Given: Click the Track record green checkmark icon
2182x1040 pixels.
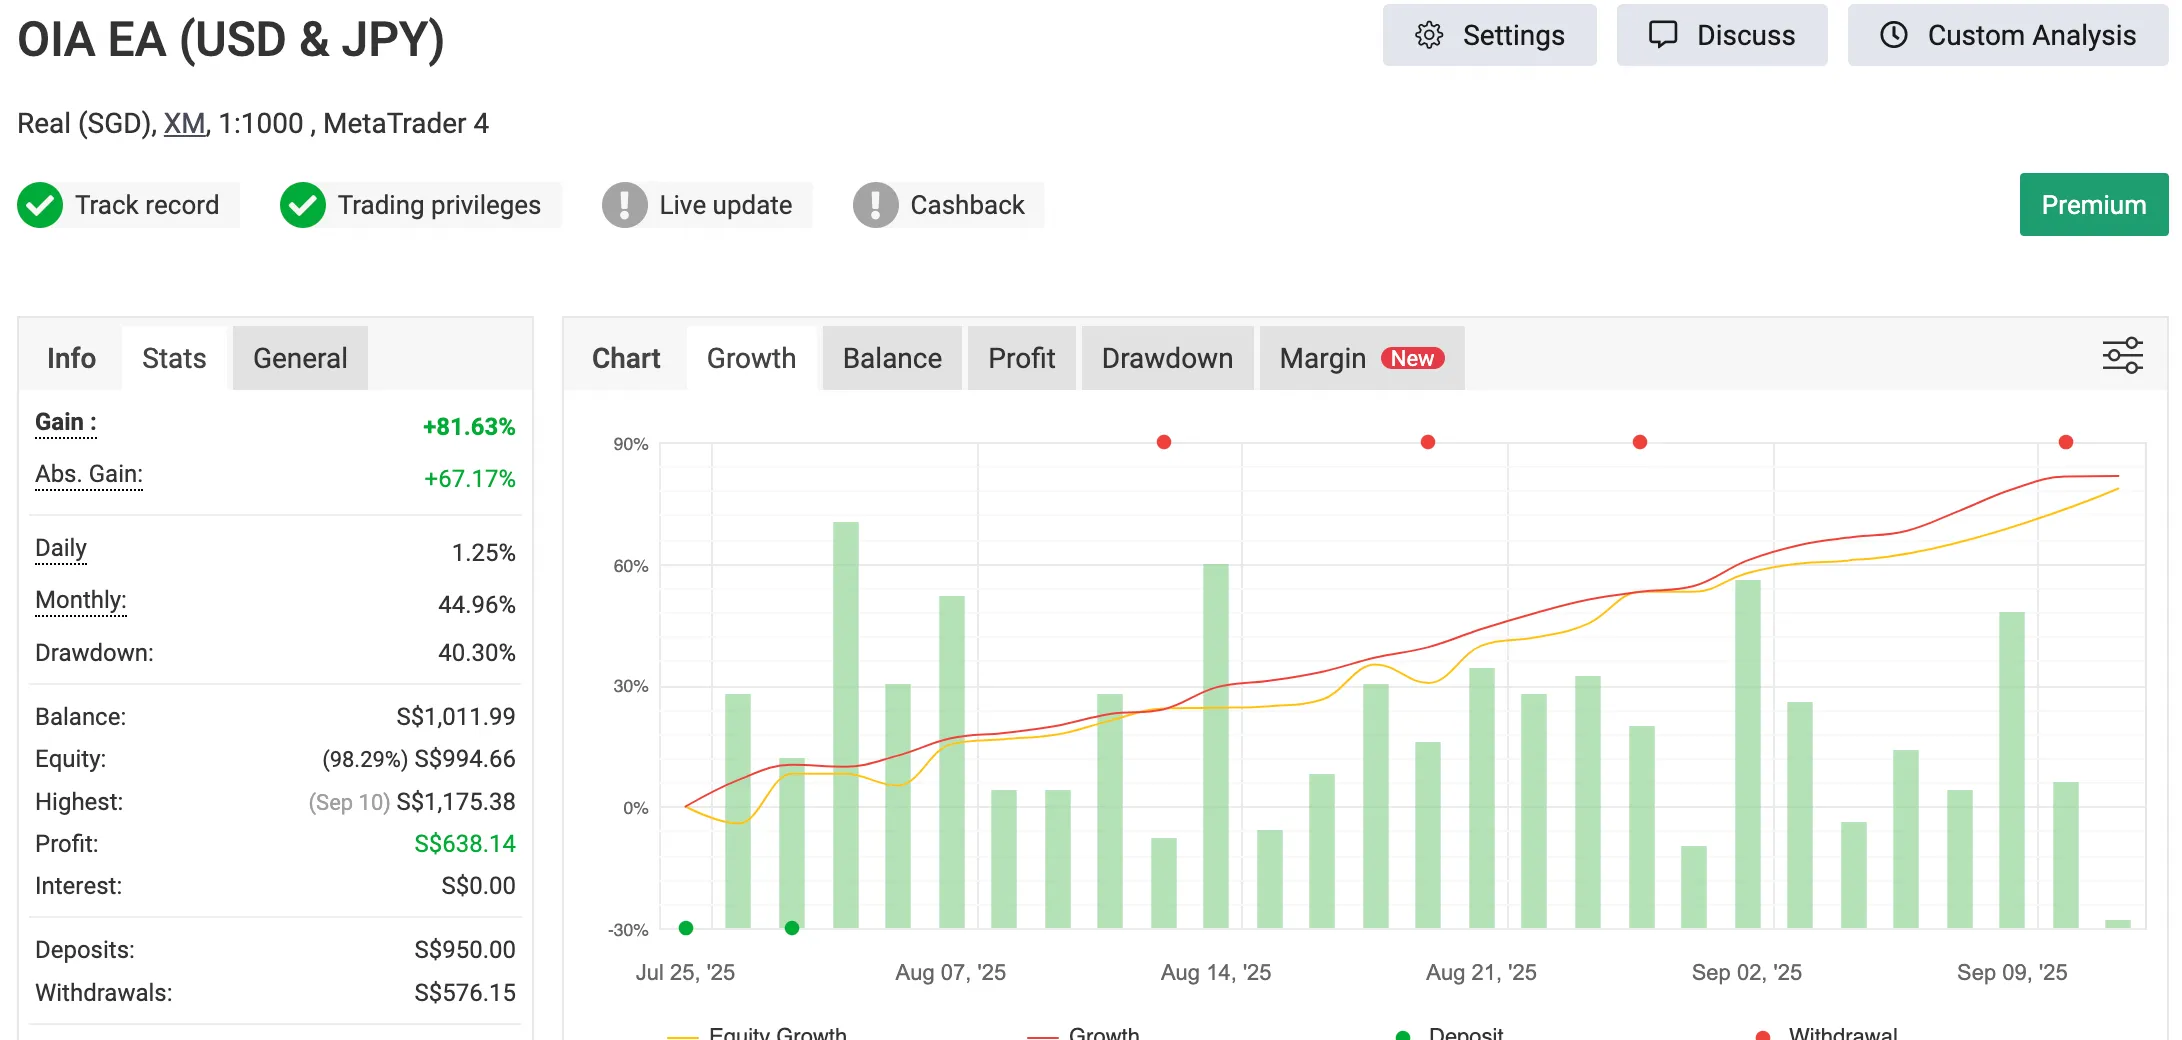Looking at the screenshot, I should tap(40, 205).
